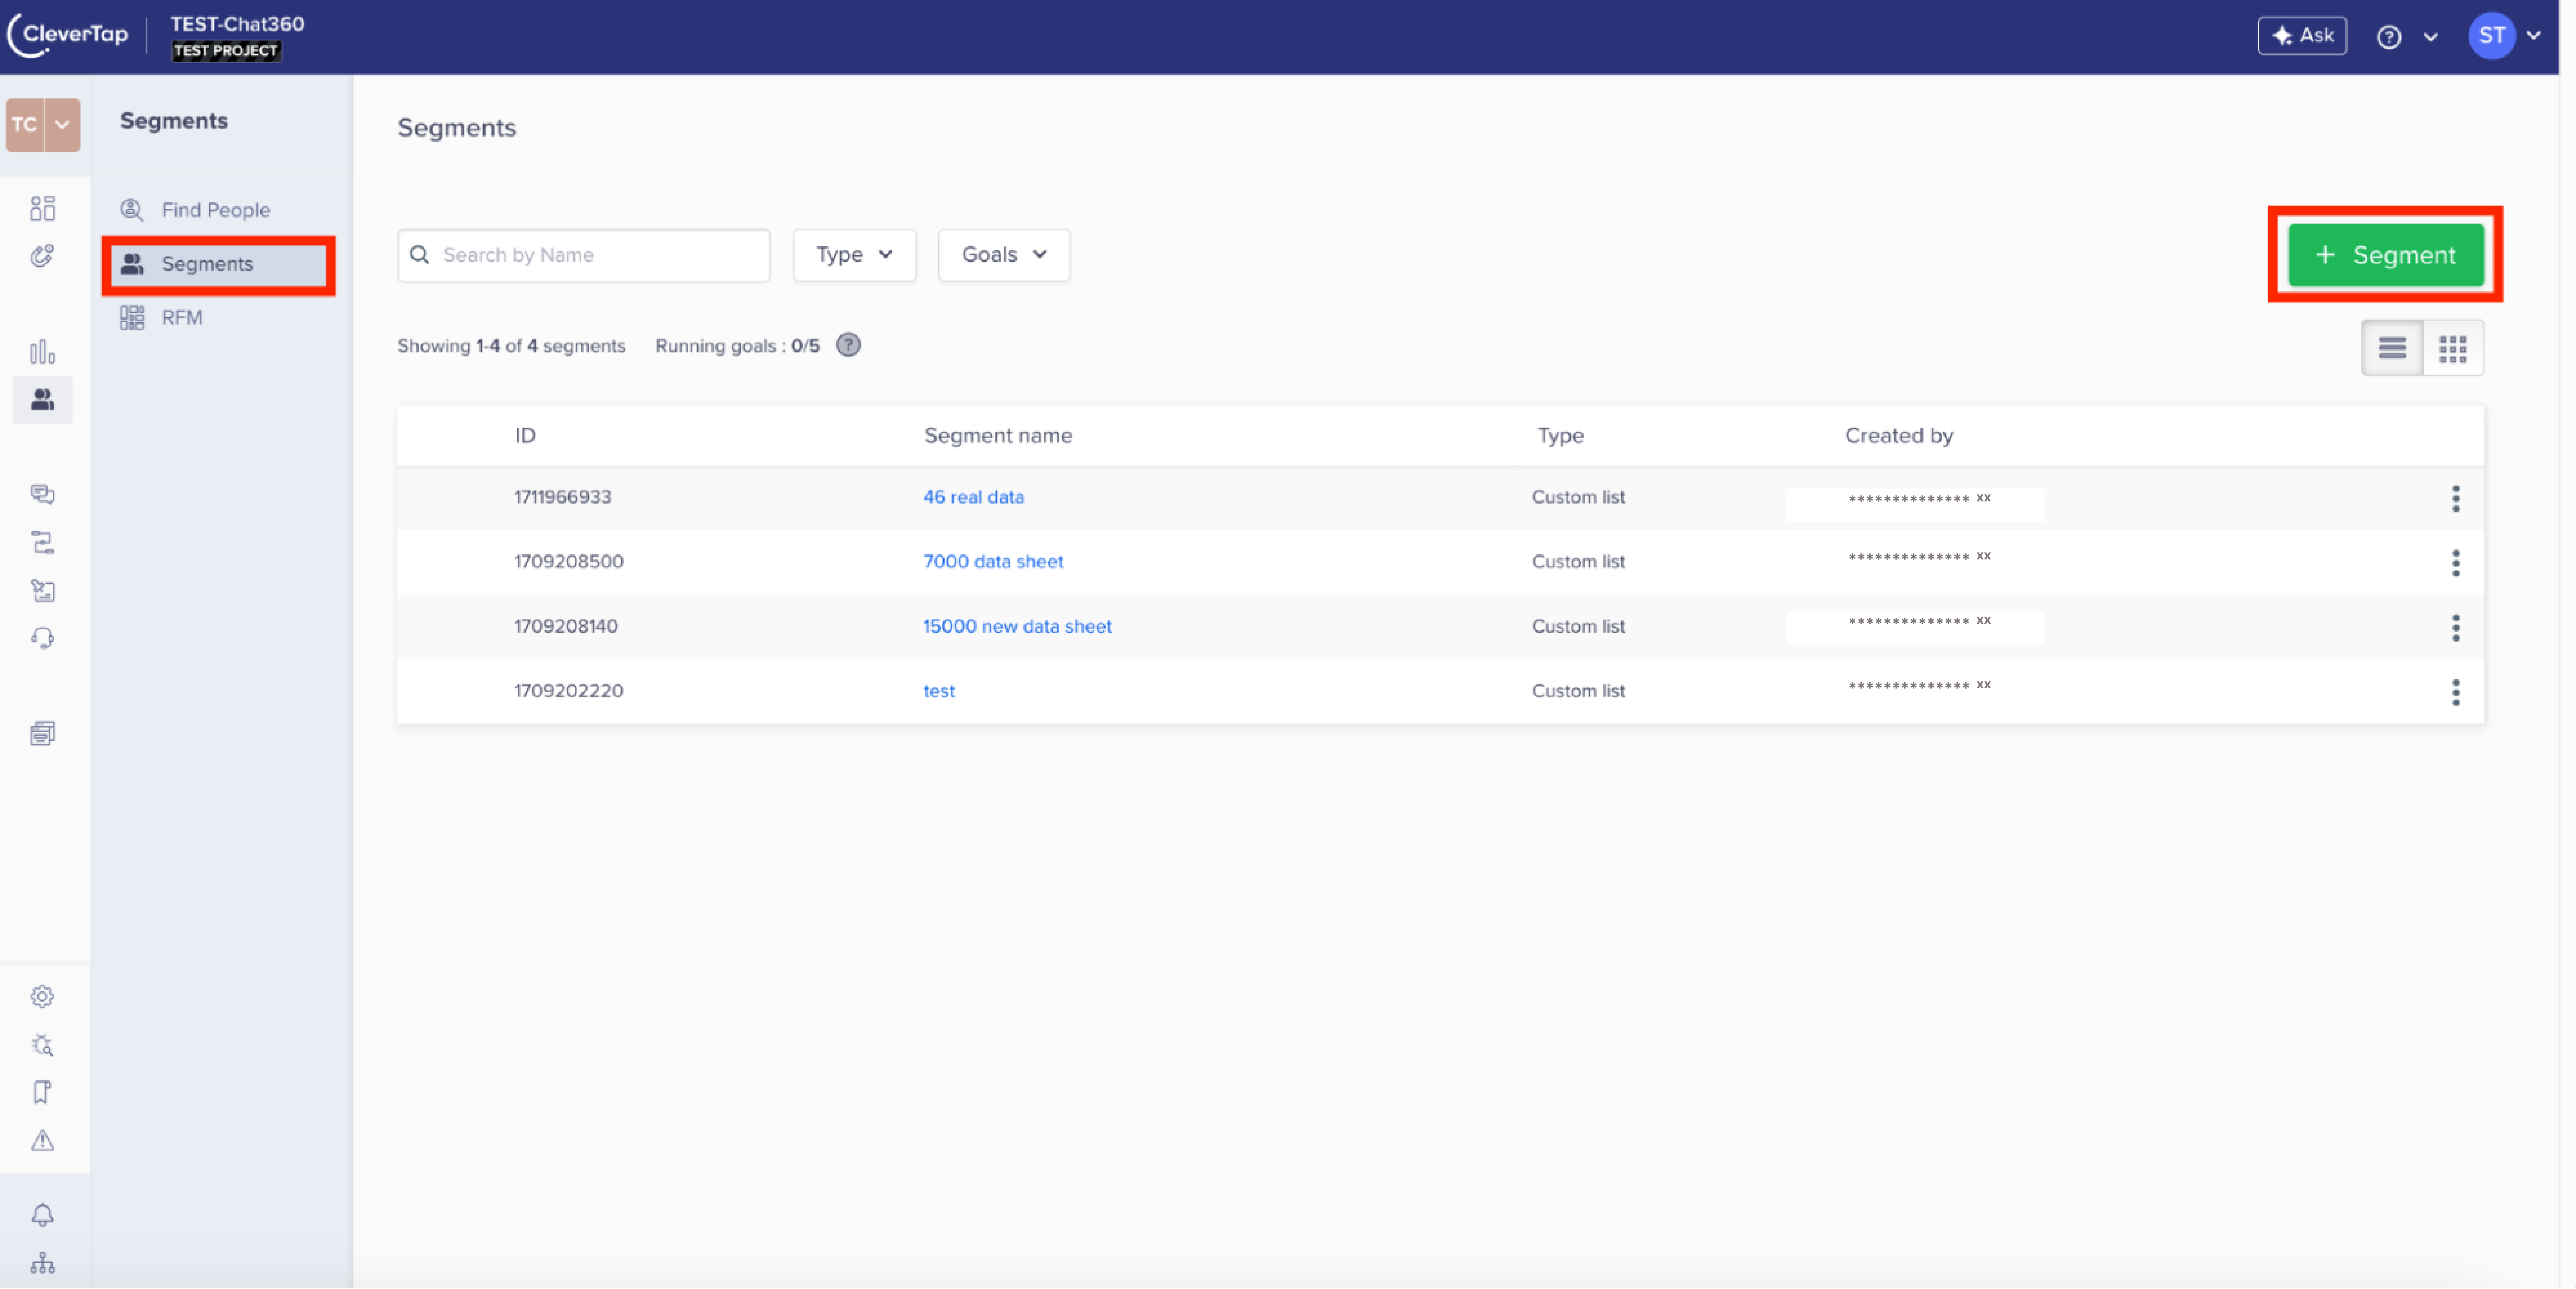Click the Created by column header
The image size is (2576, 1289).
pos(1898,436)
